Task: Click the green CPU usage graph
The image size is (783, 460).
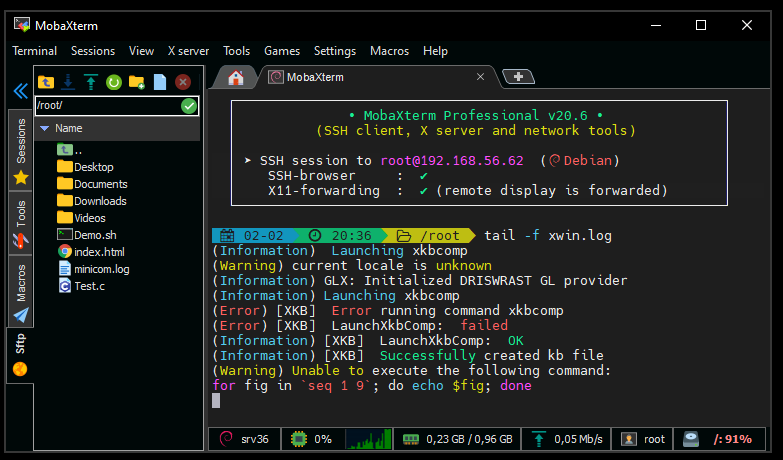Action: tap(369, 439)
